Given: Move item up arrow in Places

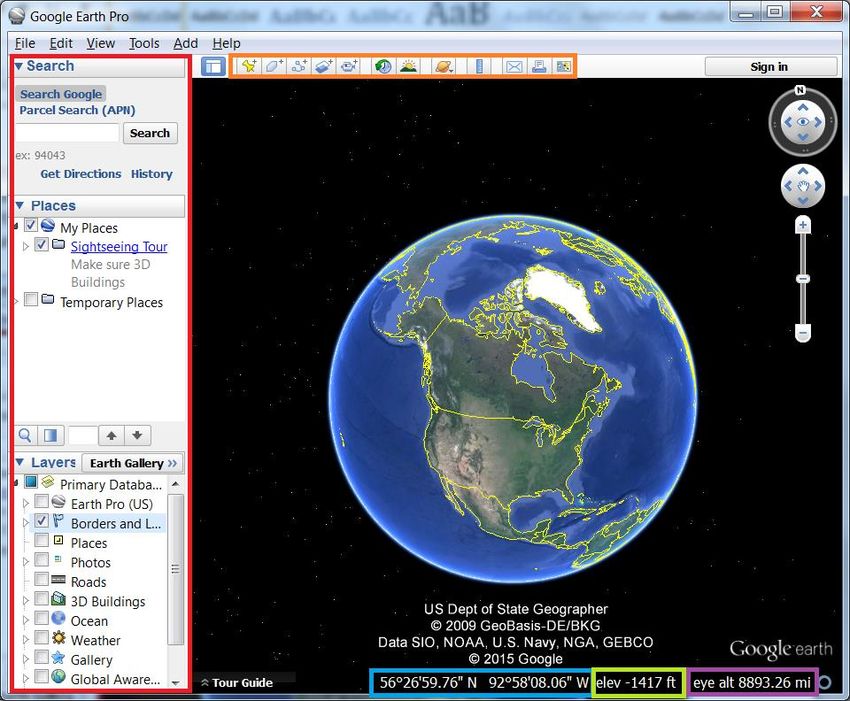Looking at the screenshot, I should 112,435.
